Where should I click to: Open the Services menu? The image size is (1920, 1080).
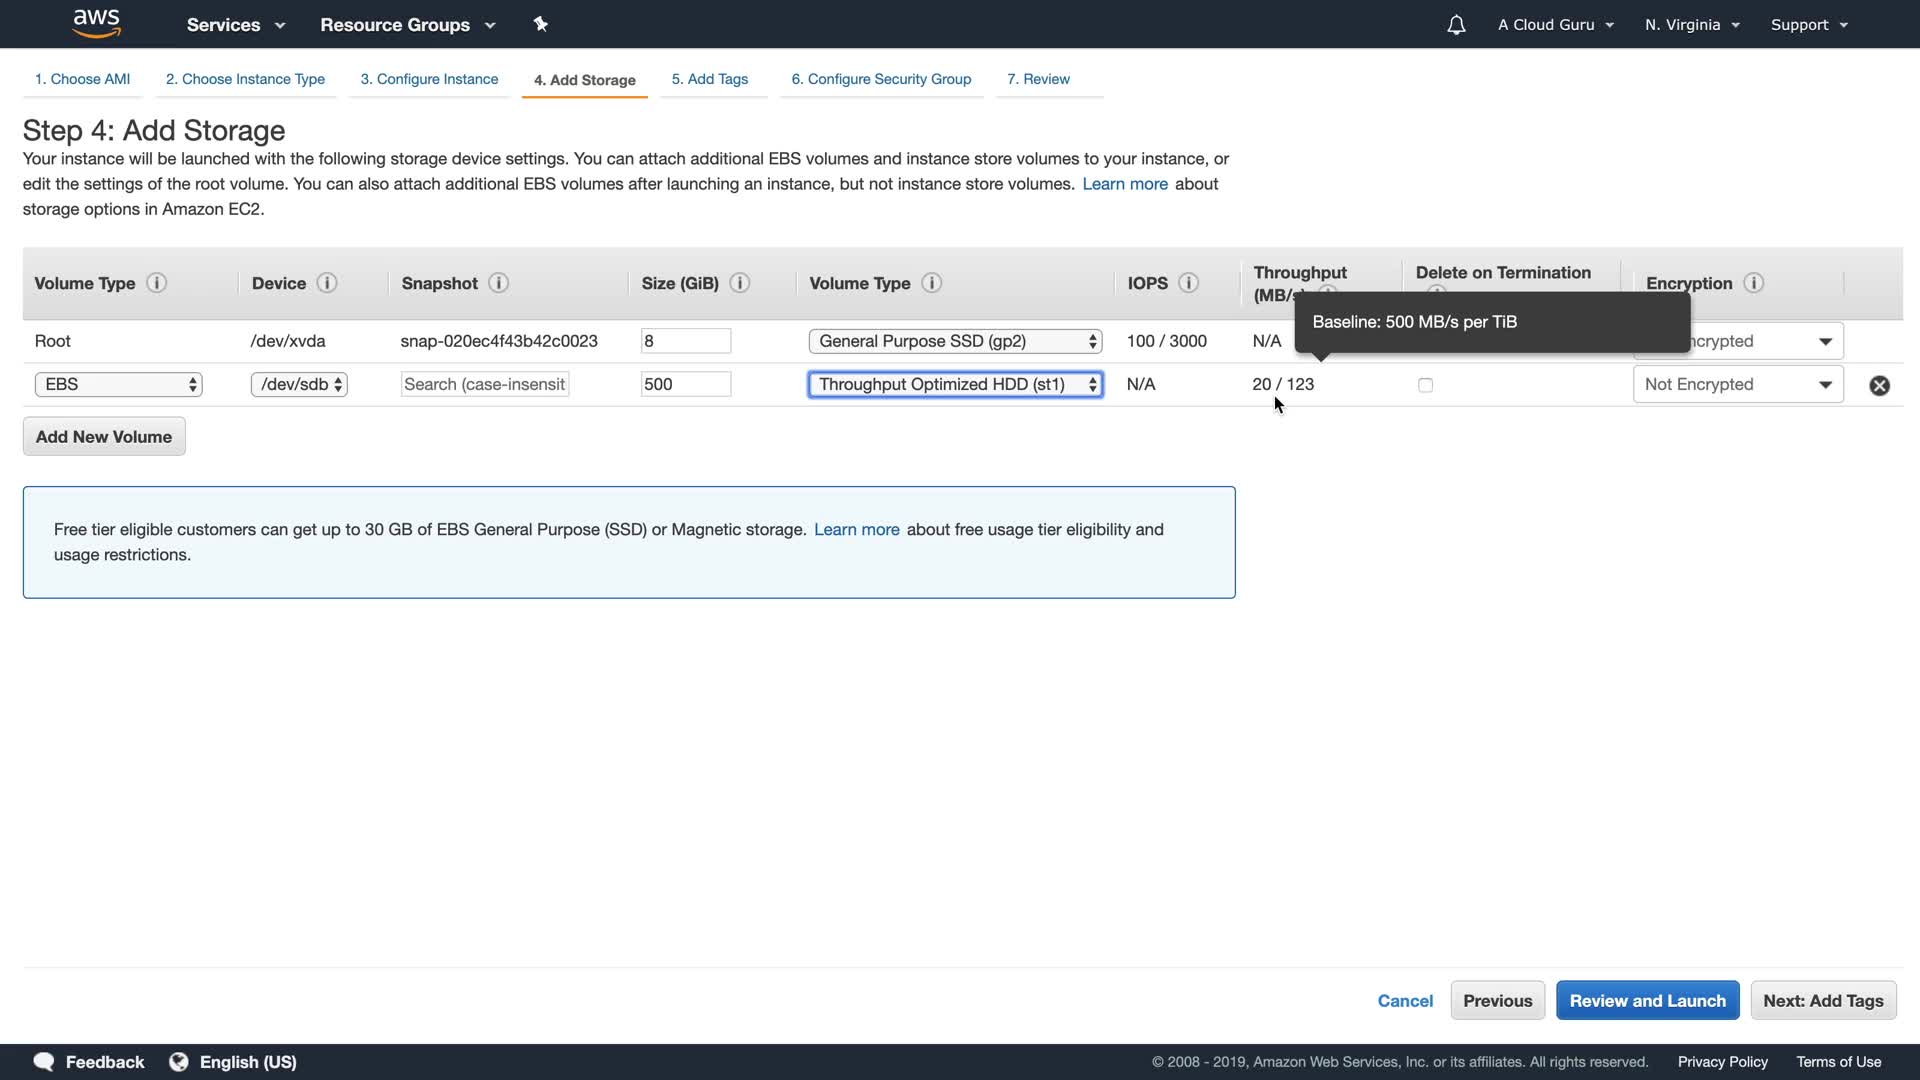pyautogui.click(x=235, y=25)
